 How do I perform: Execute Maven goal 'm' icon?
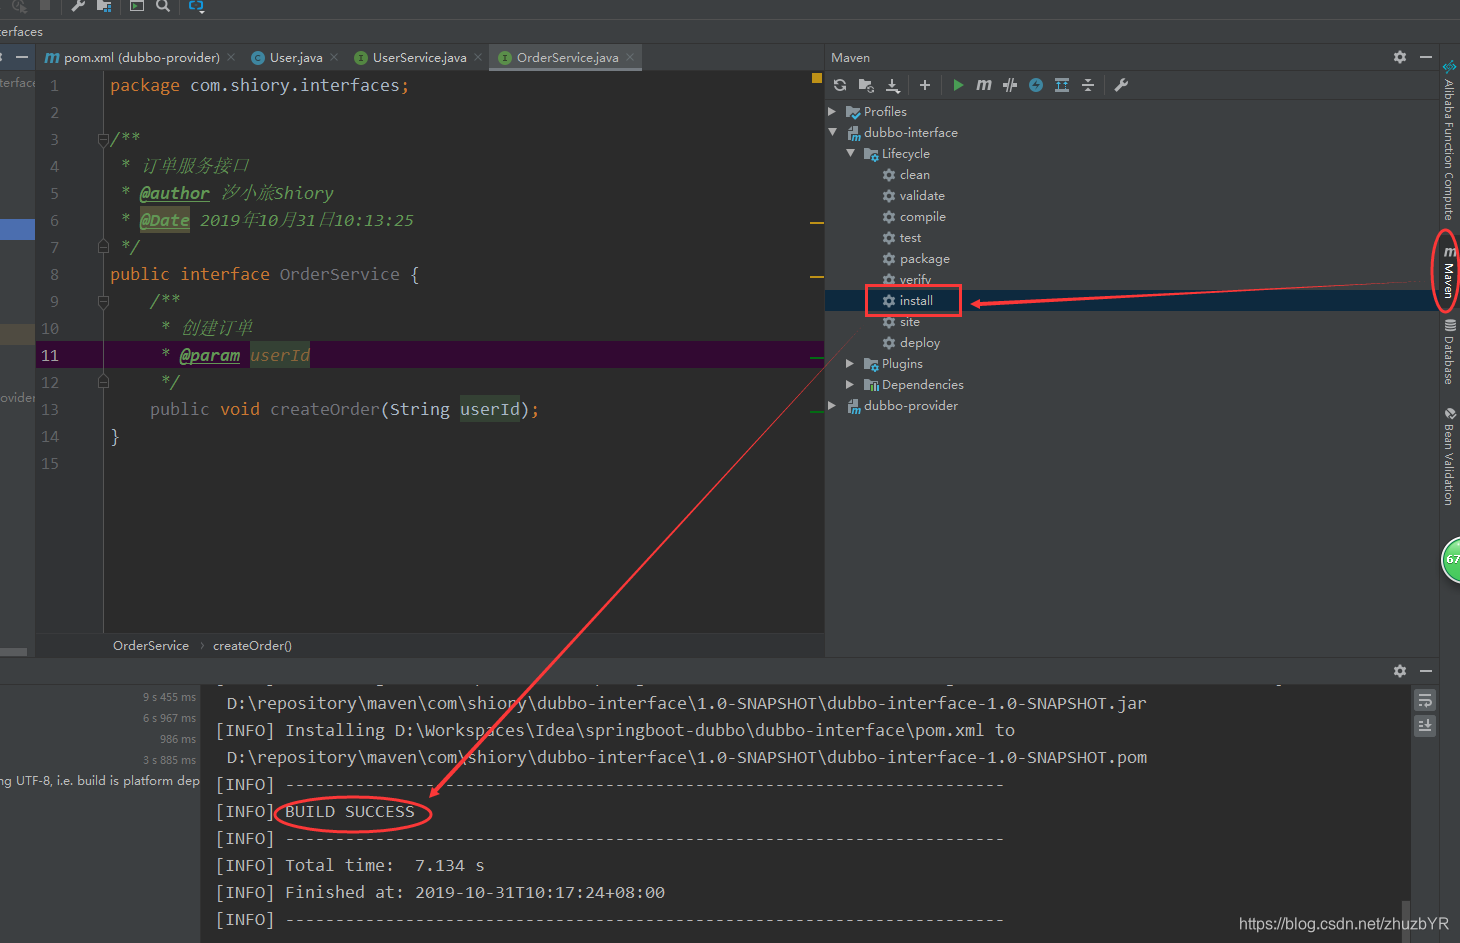click(984, 85)
